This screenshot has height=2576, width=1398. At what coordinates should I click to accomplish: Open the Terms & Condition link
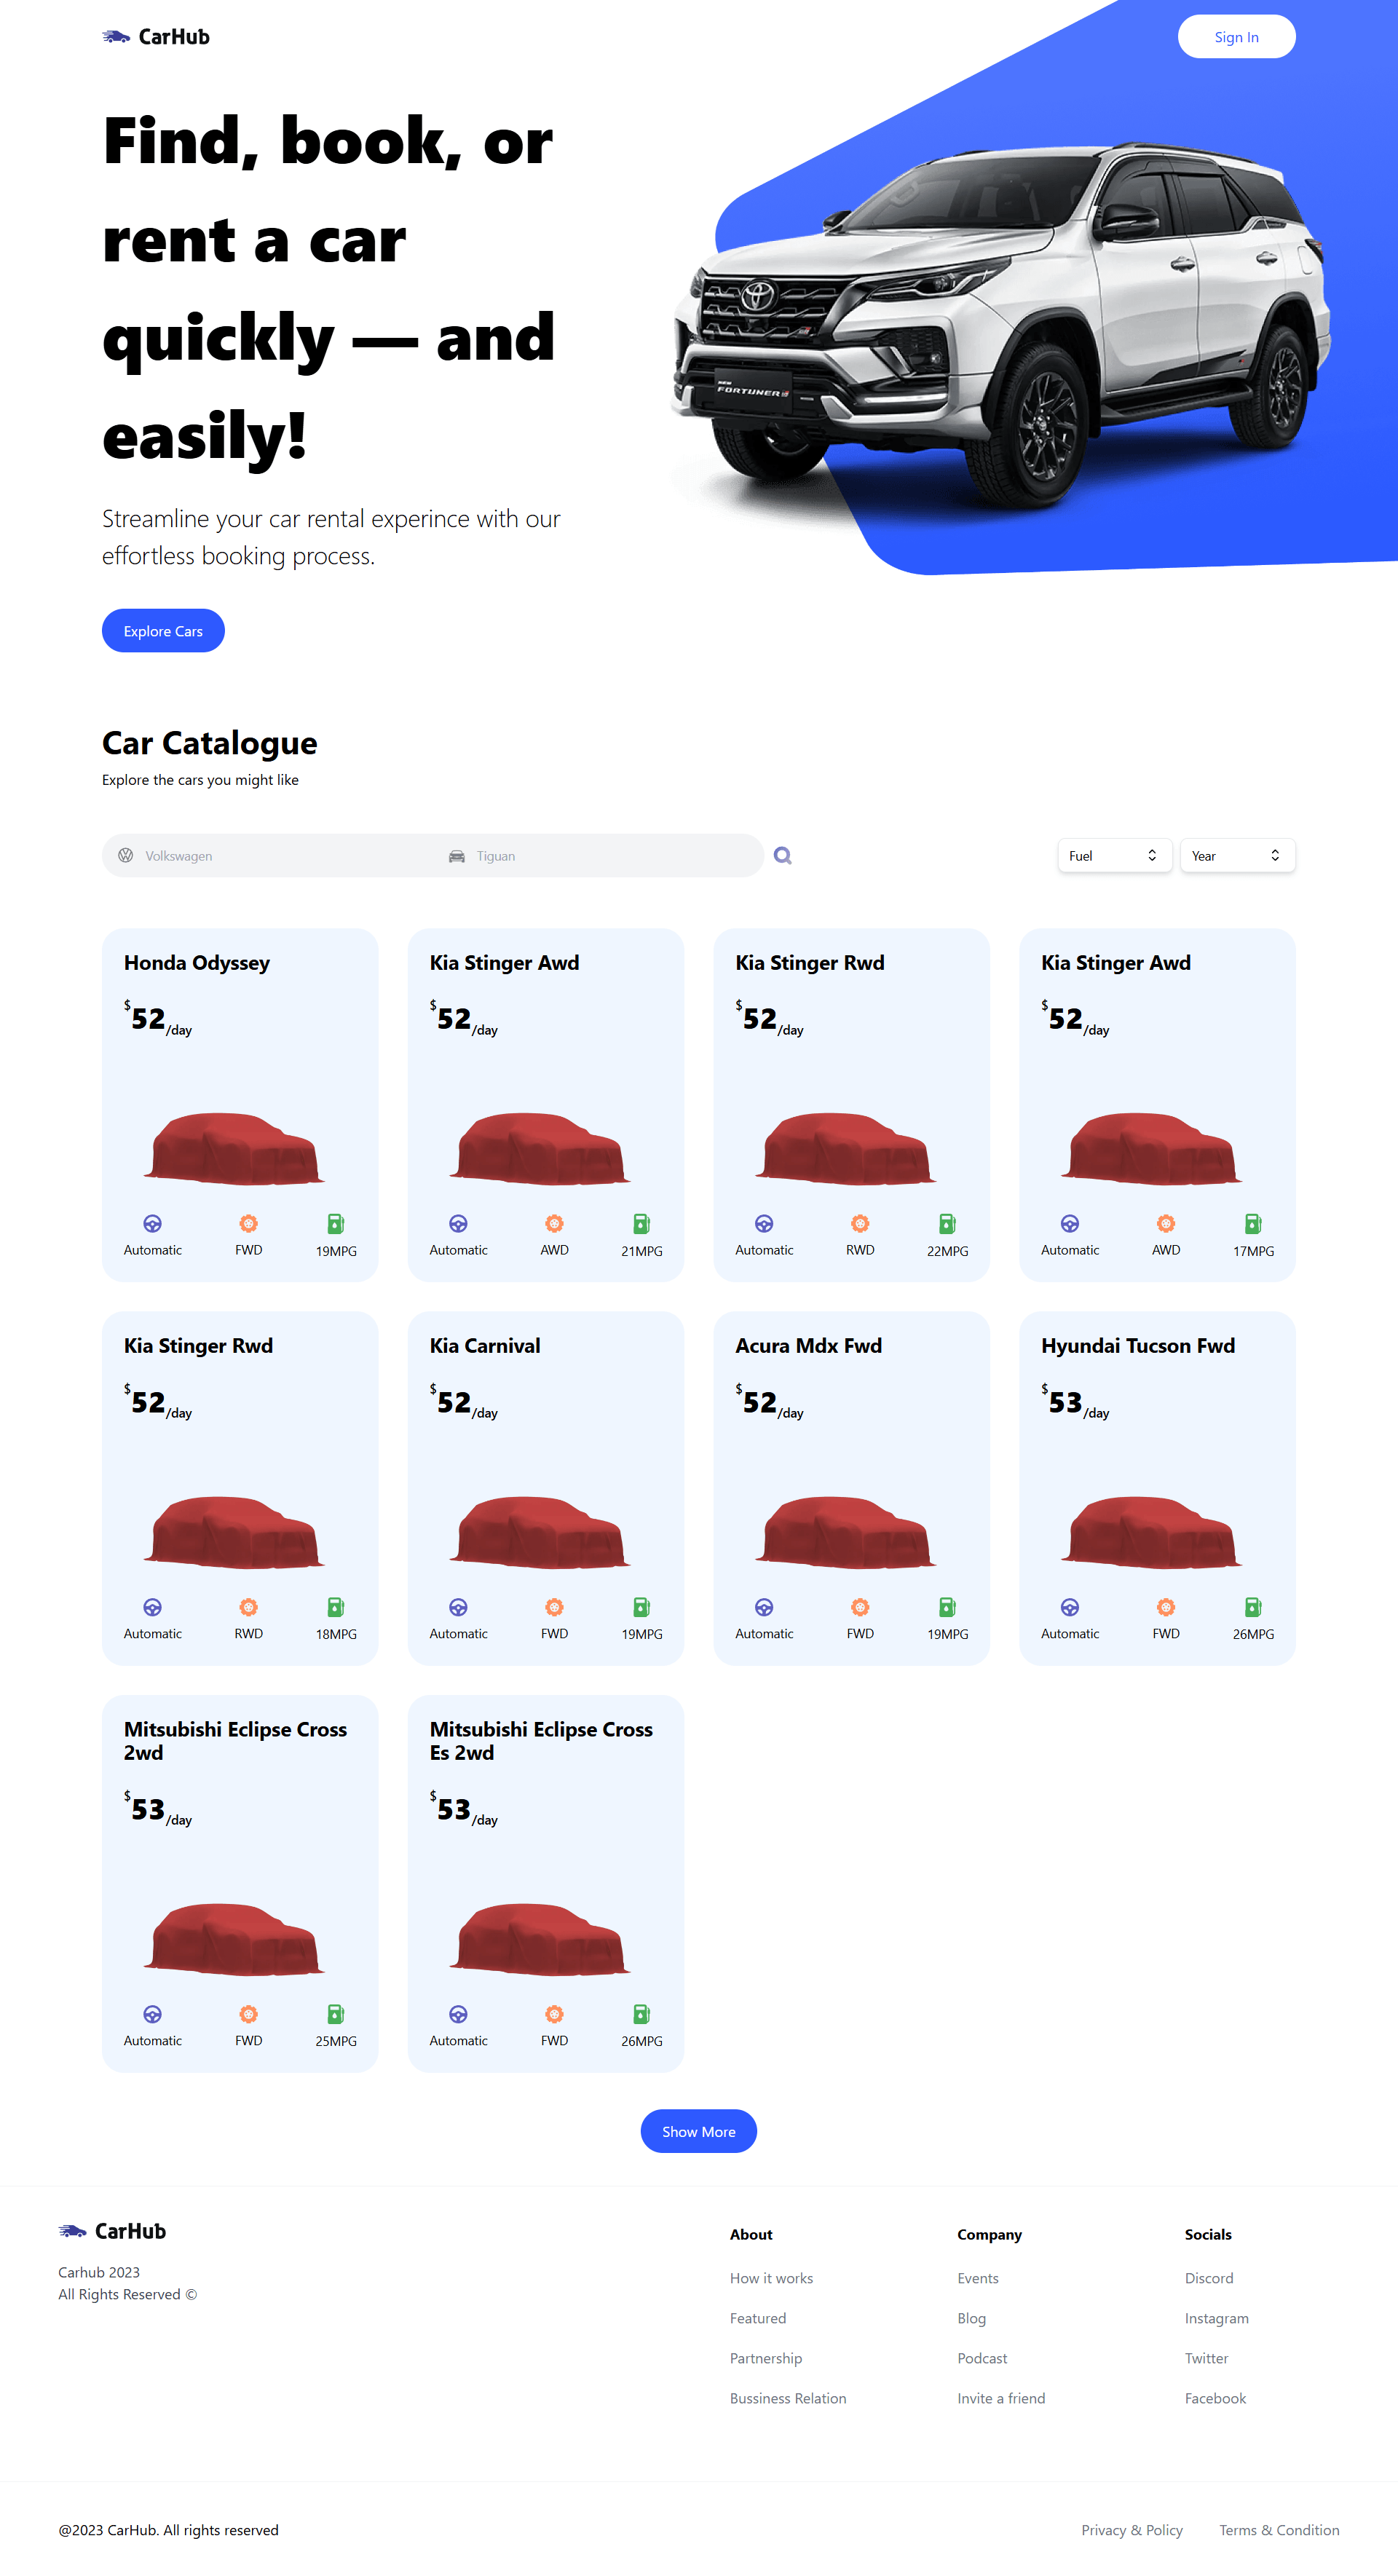click(1279, 2530)
